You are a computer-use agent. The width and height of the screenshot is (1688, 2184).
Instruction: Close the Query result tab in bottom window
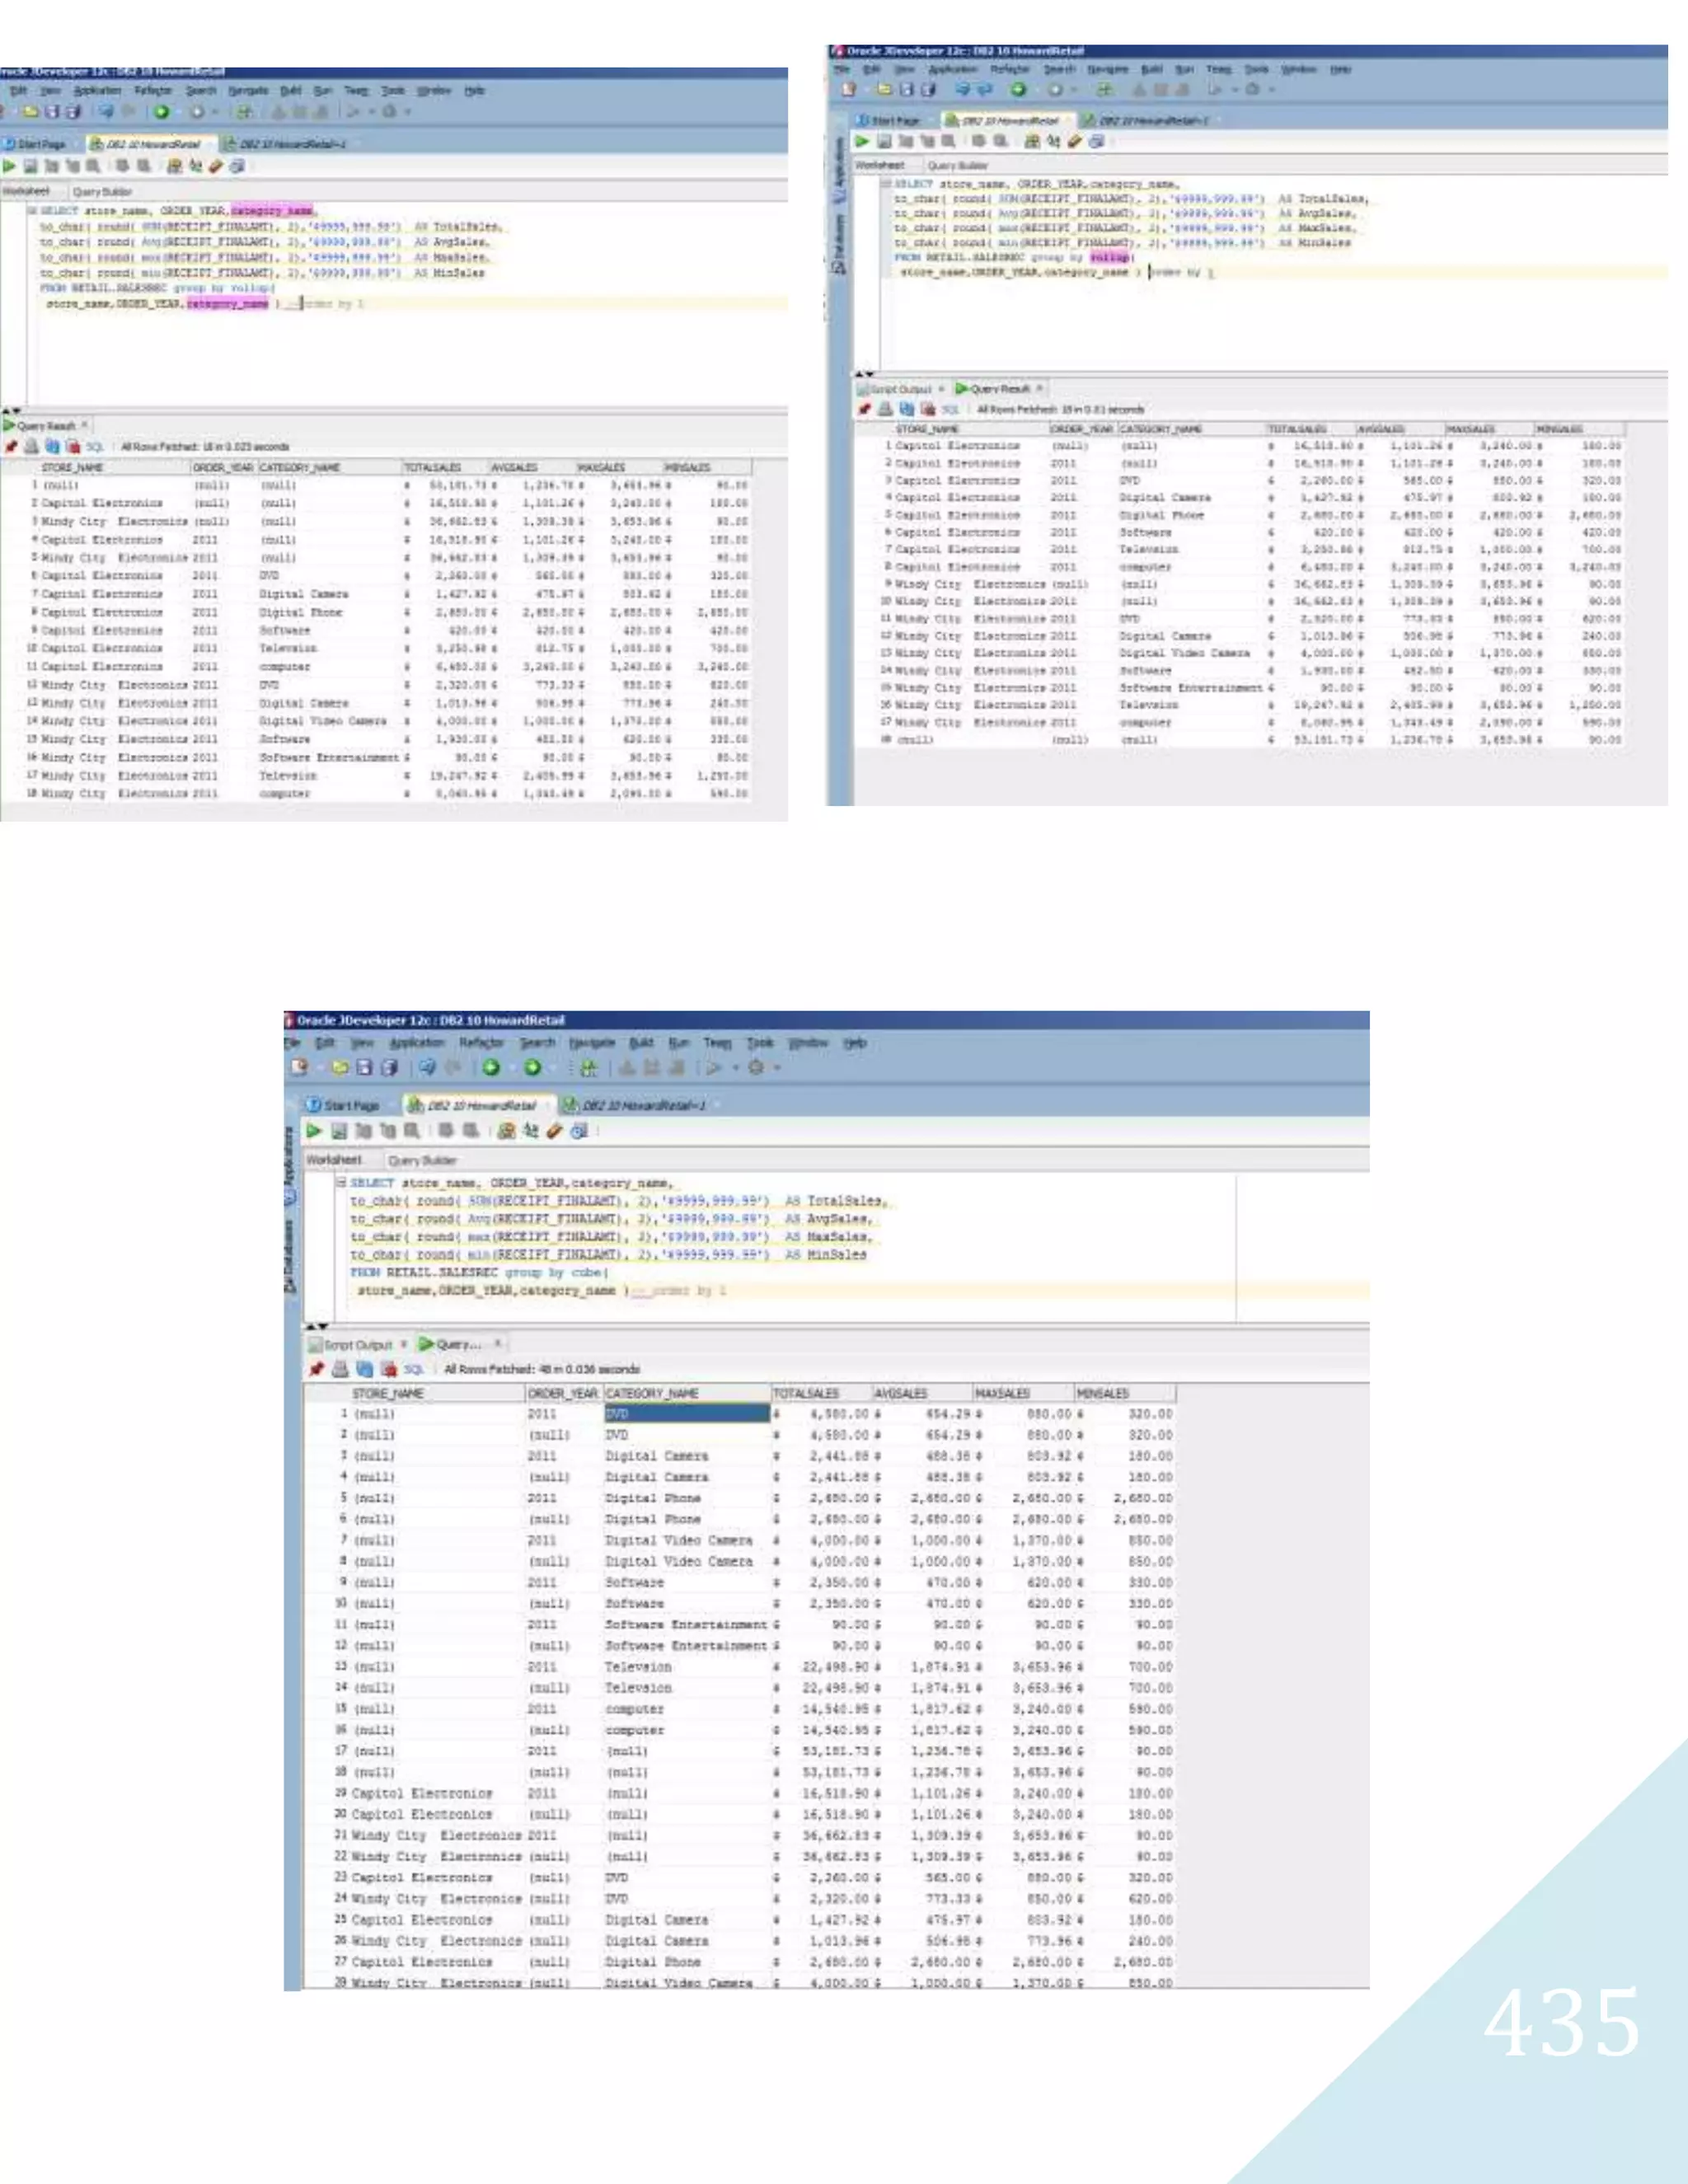tap(497, 1343)
